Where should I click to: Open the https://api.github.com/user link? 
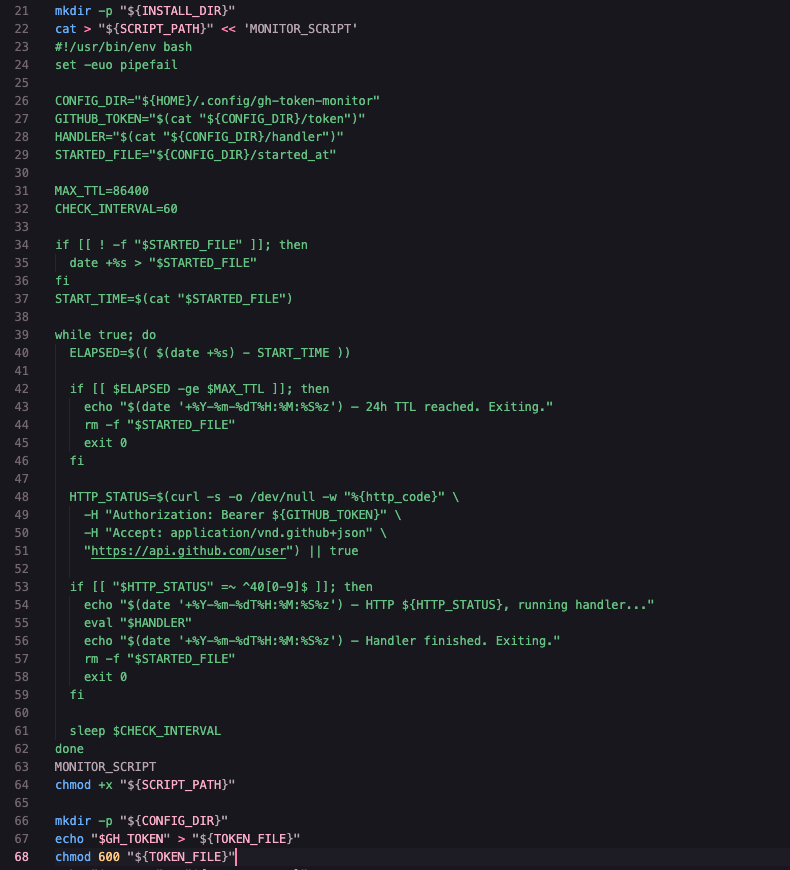(188, 551)
